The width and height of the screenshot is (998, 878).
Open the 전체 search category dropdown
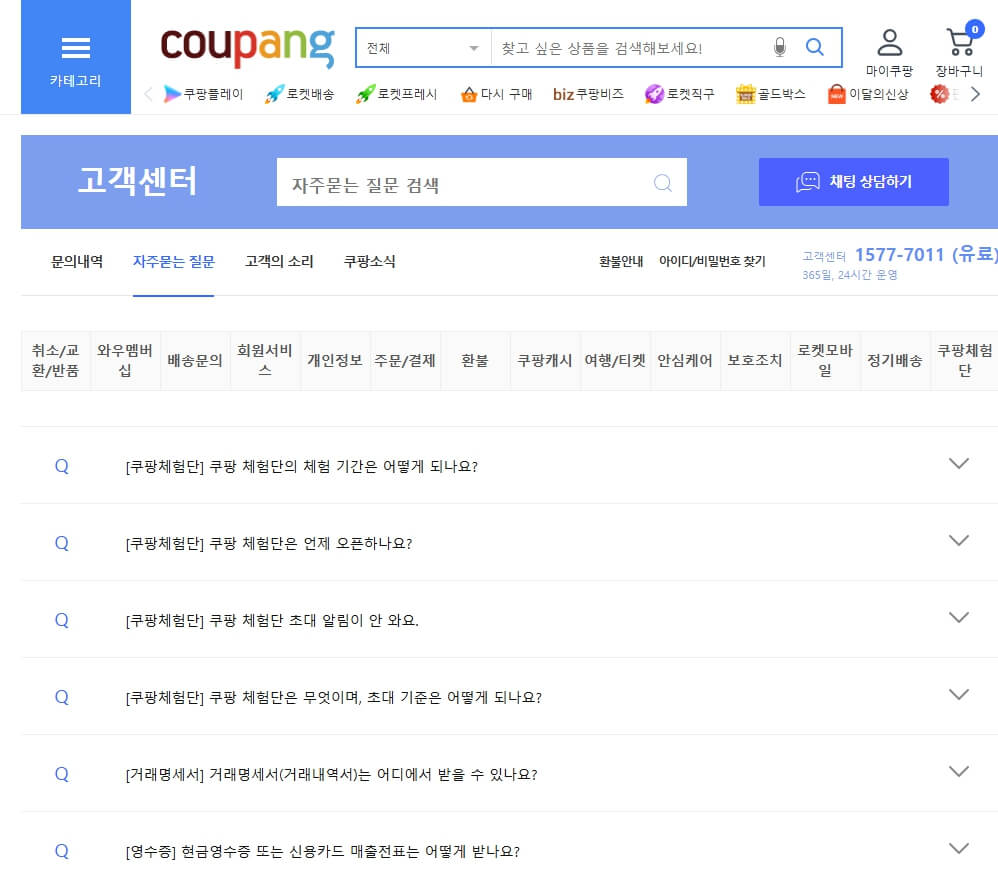click(423, 48)
